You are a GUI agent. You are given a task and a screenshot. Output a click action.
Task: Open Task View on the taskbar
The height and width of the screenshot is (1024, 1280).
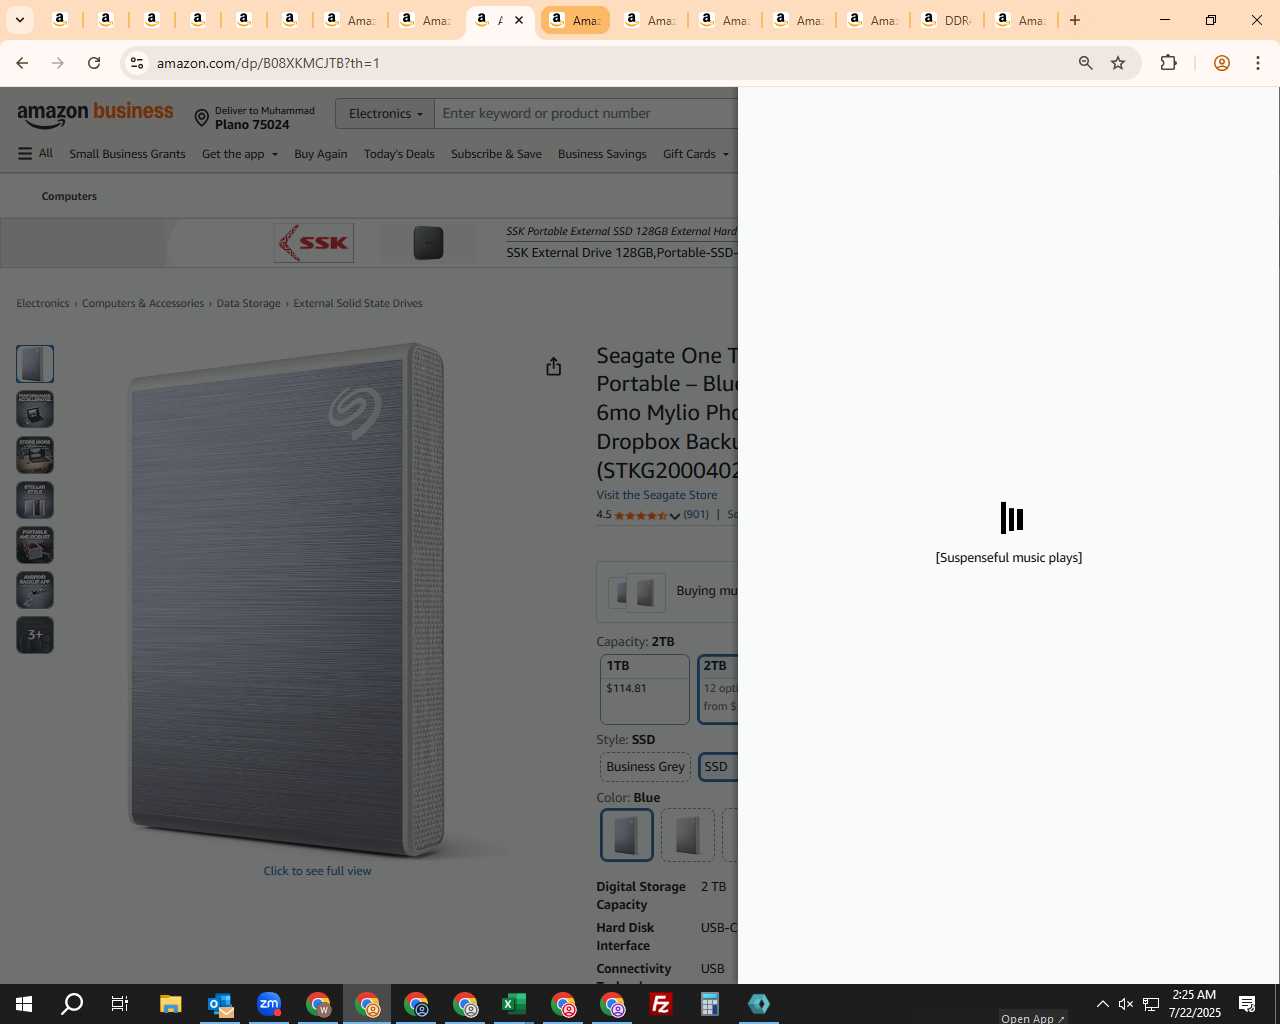click(120, 1004)
